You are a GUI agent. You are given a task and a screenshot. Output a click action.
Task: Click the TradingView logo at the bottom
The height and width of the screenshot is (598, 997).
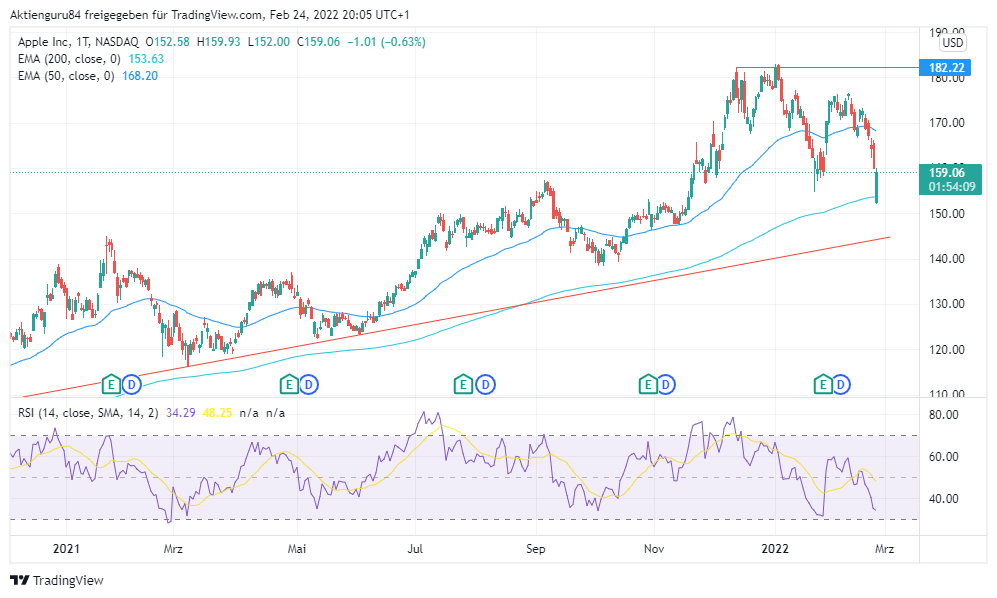coord(57,580)
